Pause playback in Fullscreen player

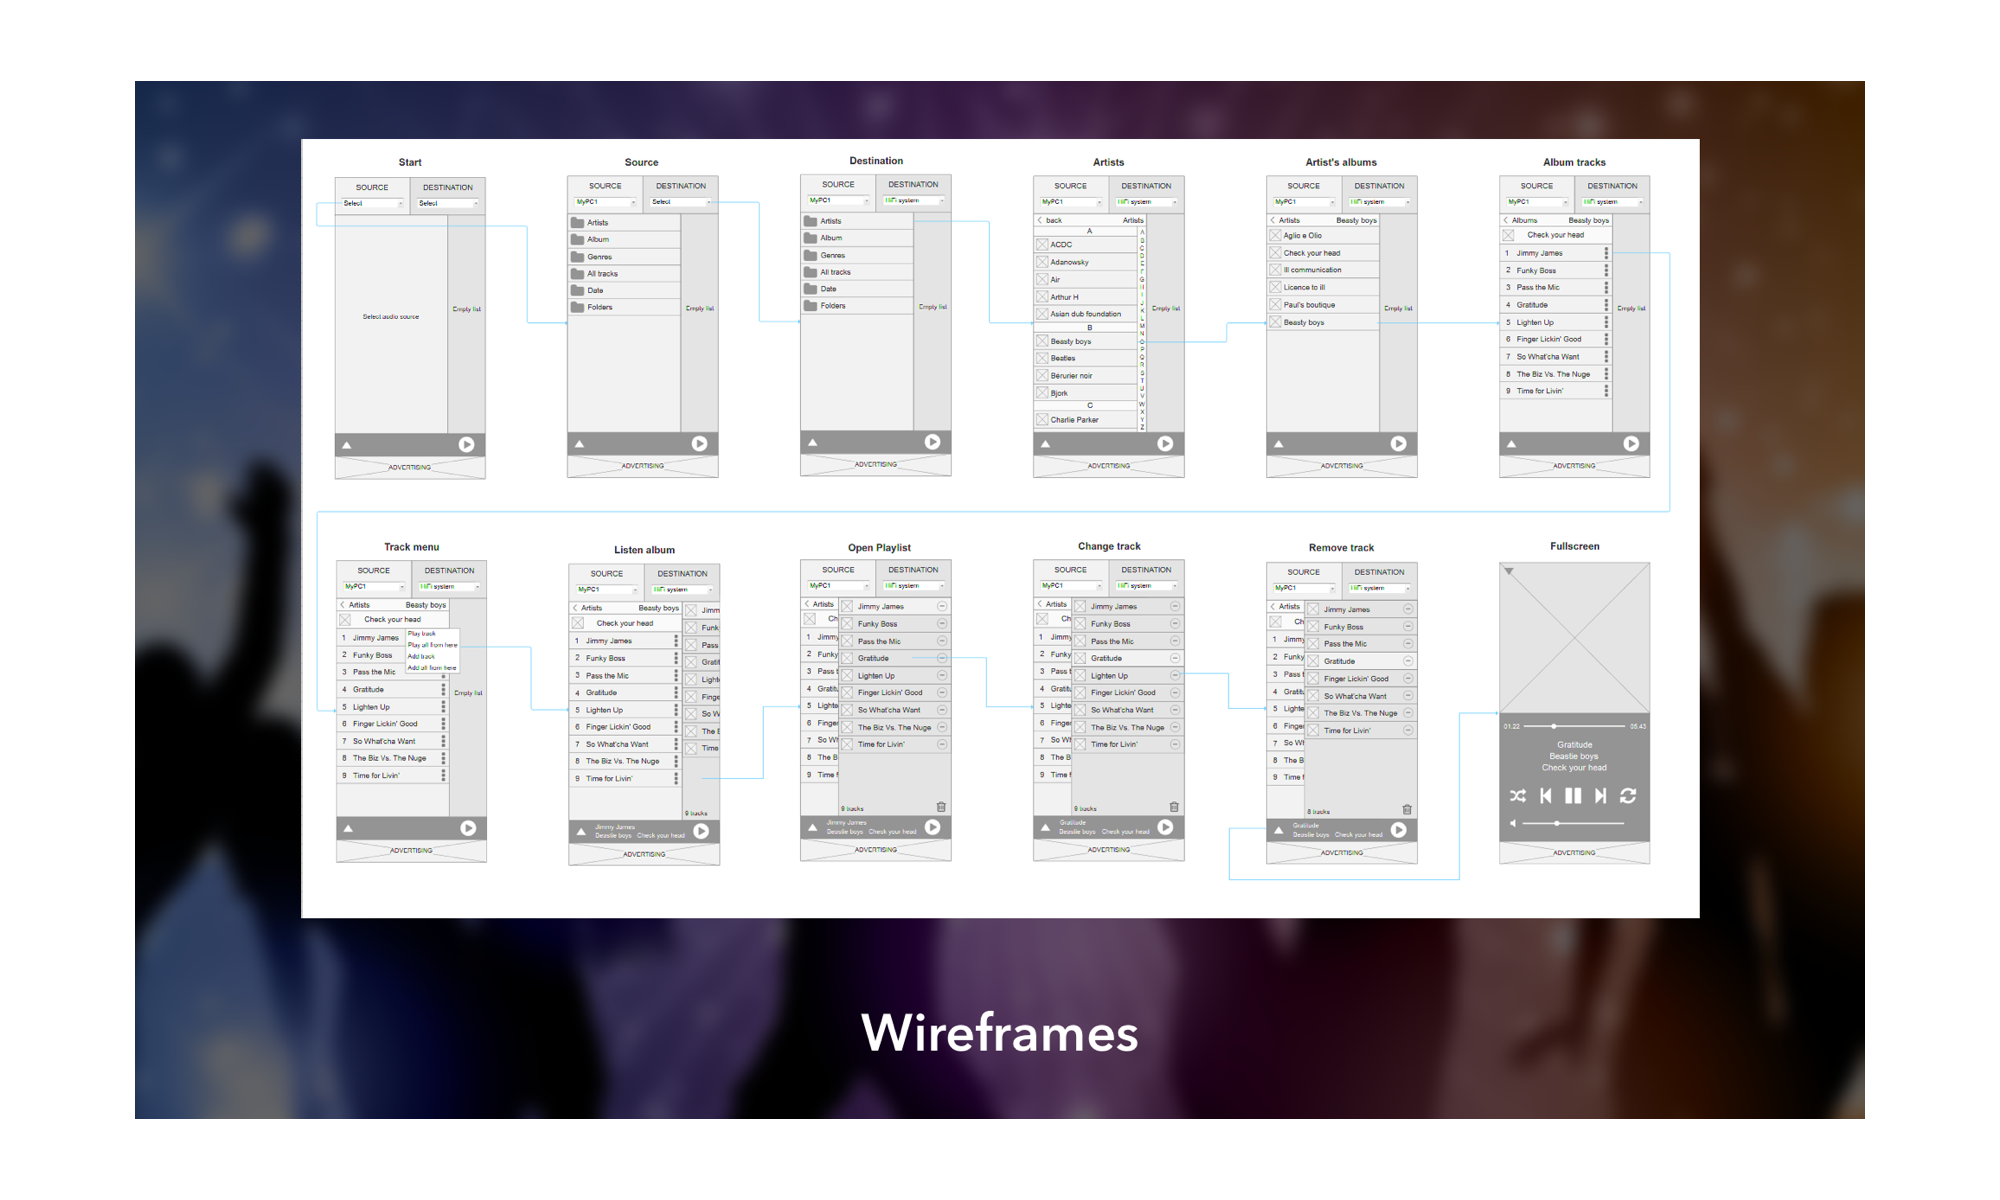point(1573,796)
